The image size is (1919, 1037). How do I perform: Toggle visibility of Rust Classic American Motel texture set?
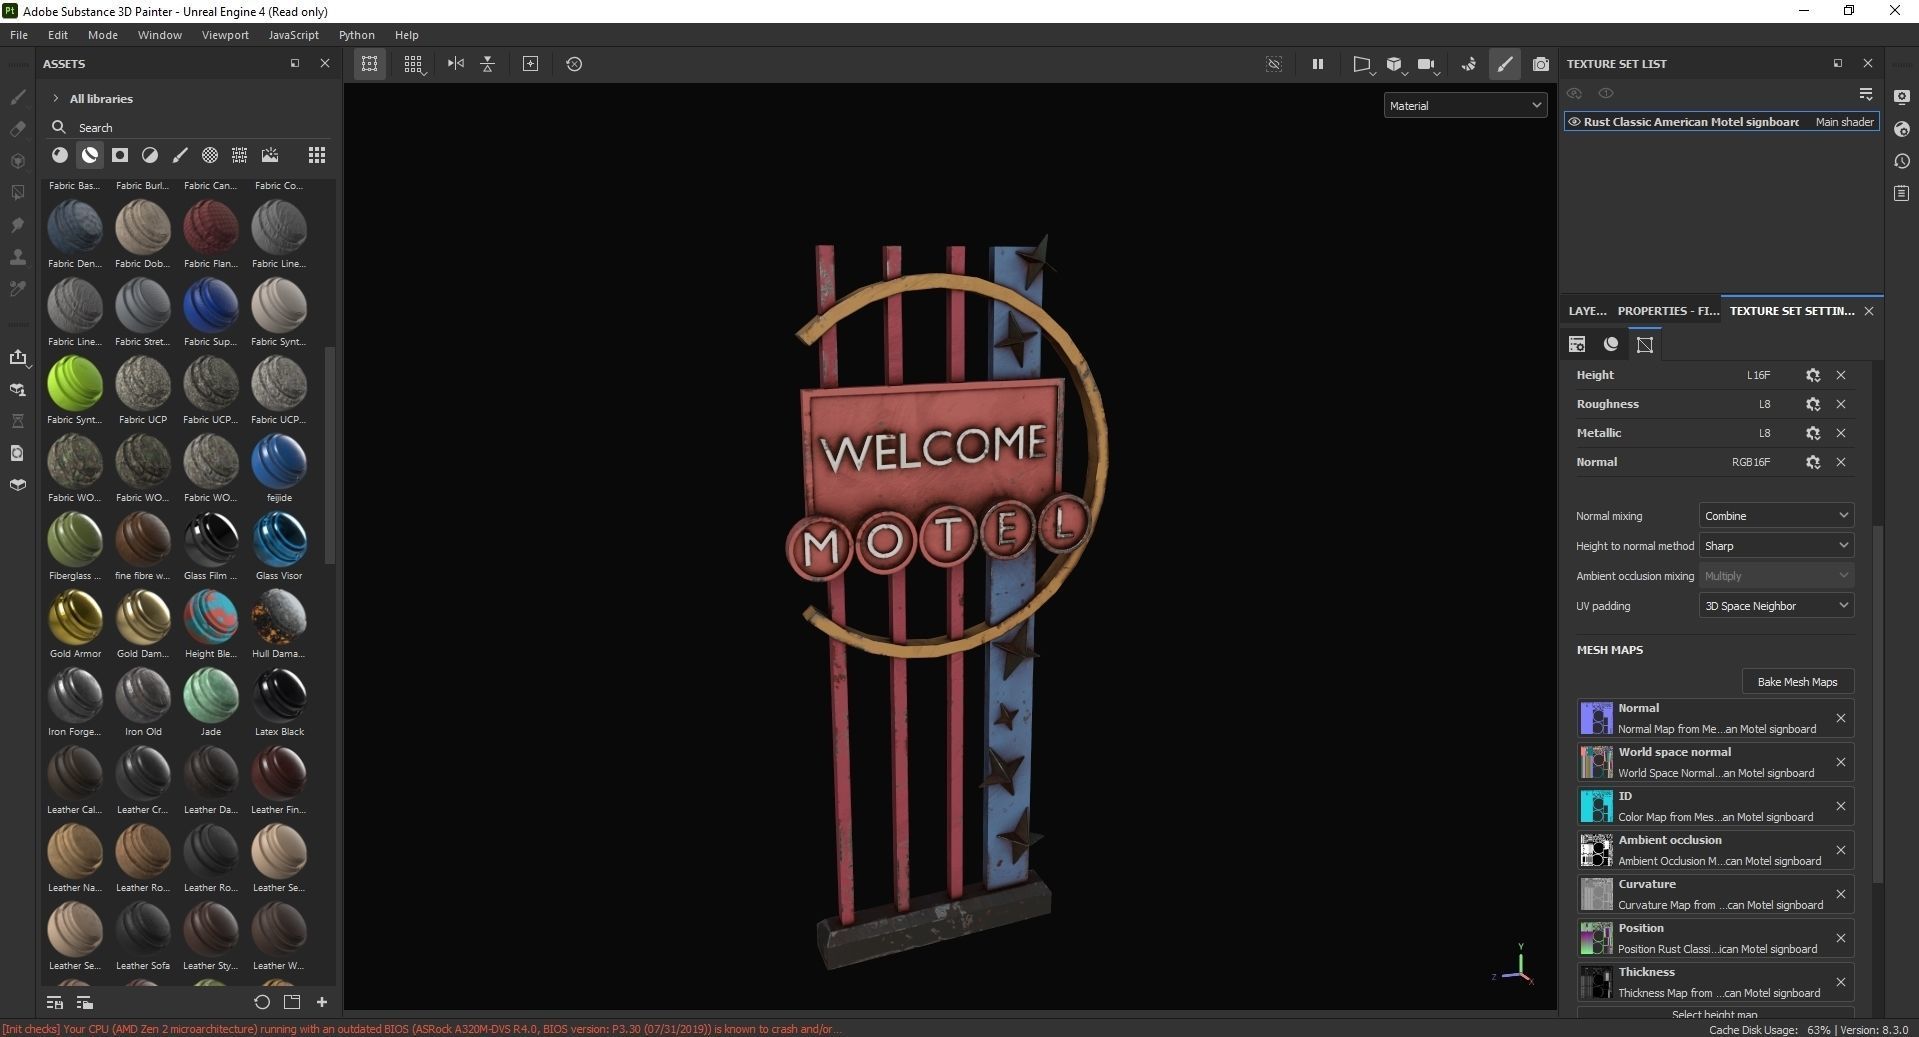[1574, 122]
